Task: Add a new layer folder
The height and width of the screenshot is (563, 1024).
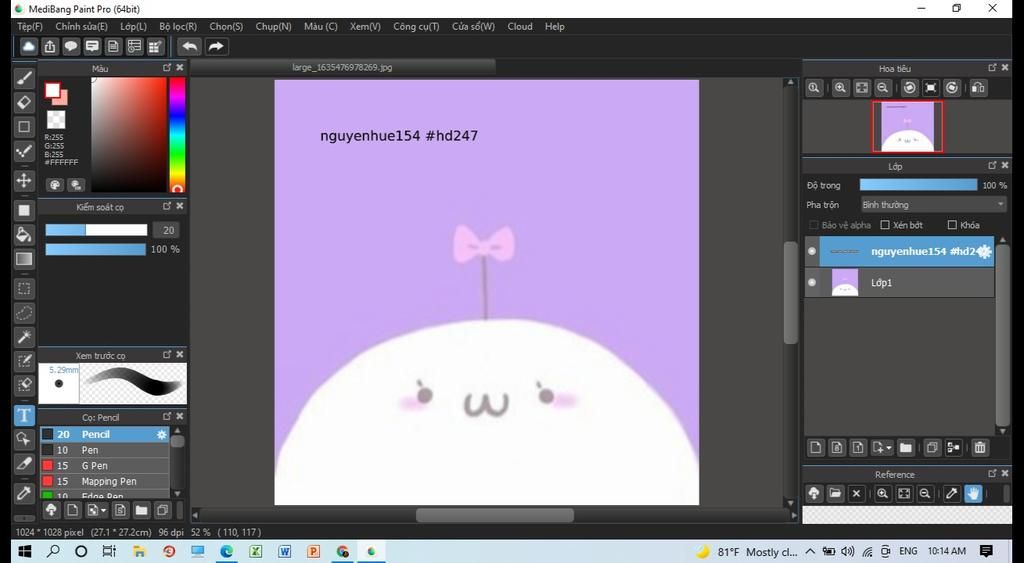Action: 905,447
